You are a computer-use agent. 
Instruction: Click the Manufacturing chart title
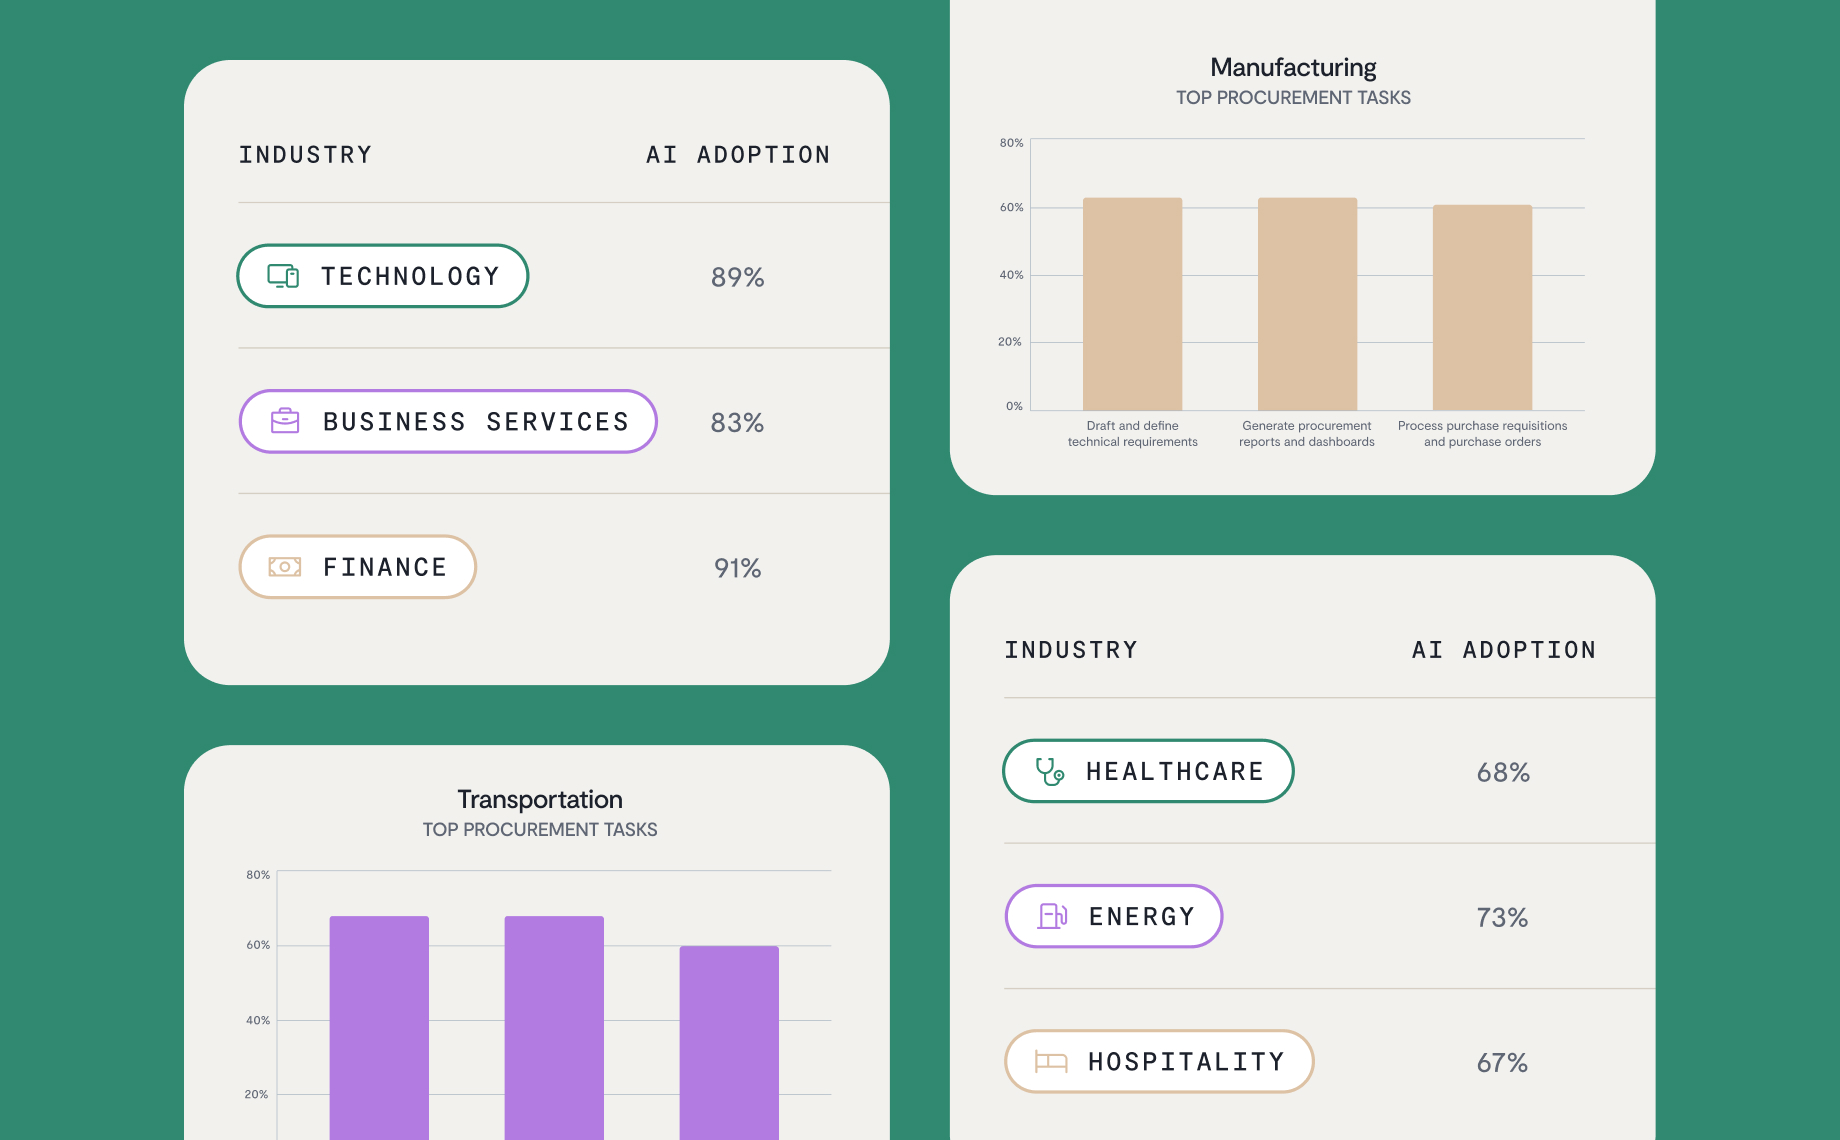click(1293, 67)
